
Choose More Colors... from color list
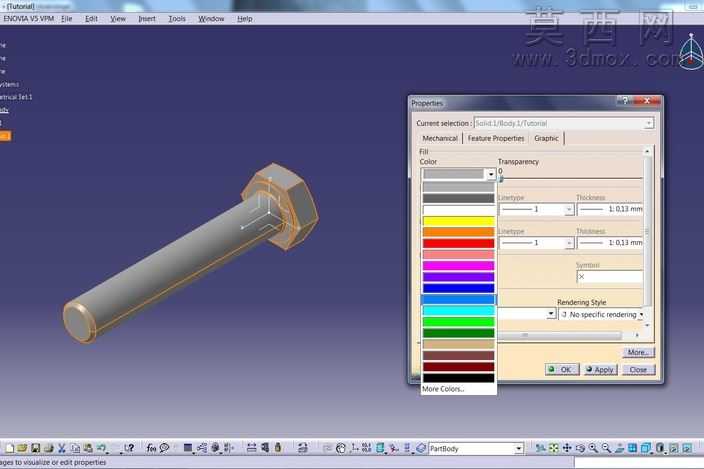(x=443, y=389)
